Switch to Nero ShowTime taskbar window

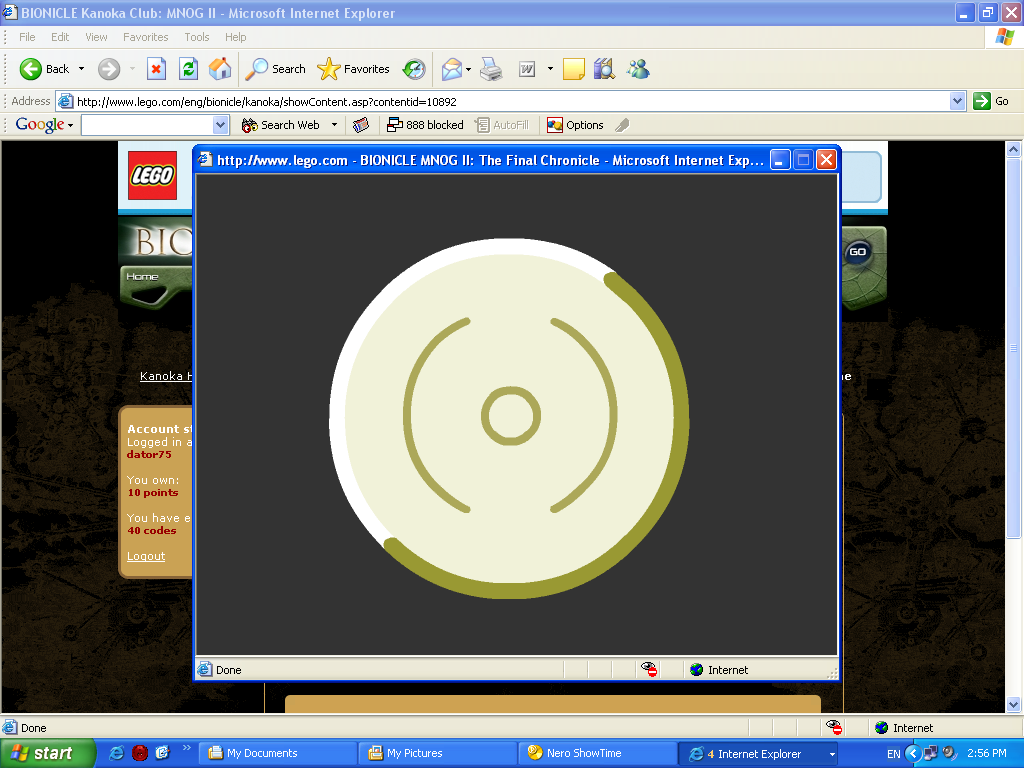pos(598,753)
